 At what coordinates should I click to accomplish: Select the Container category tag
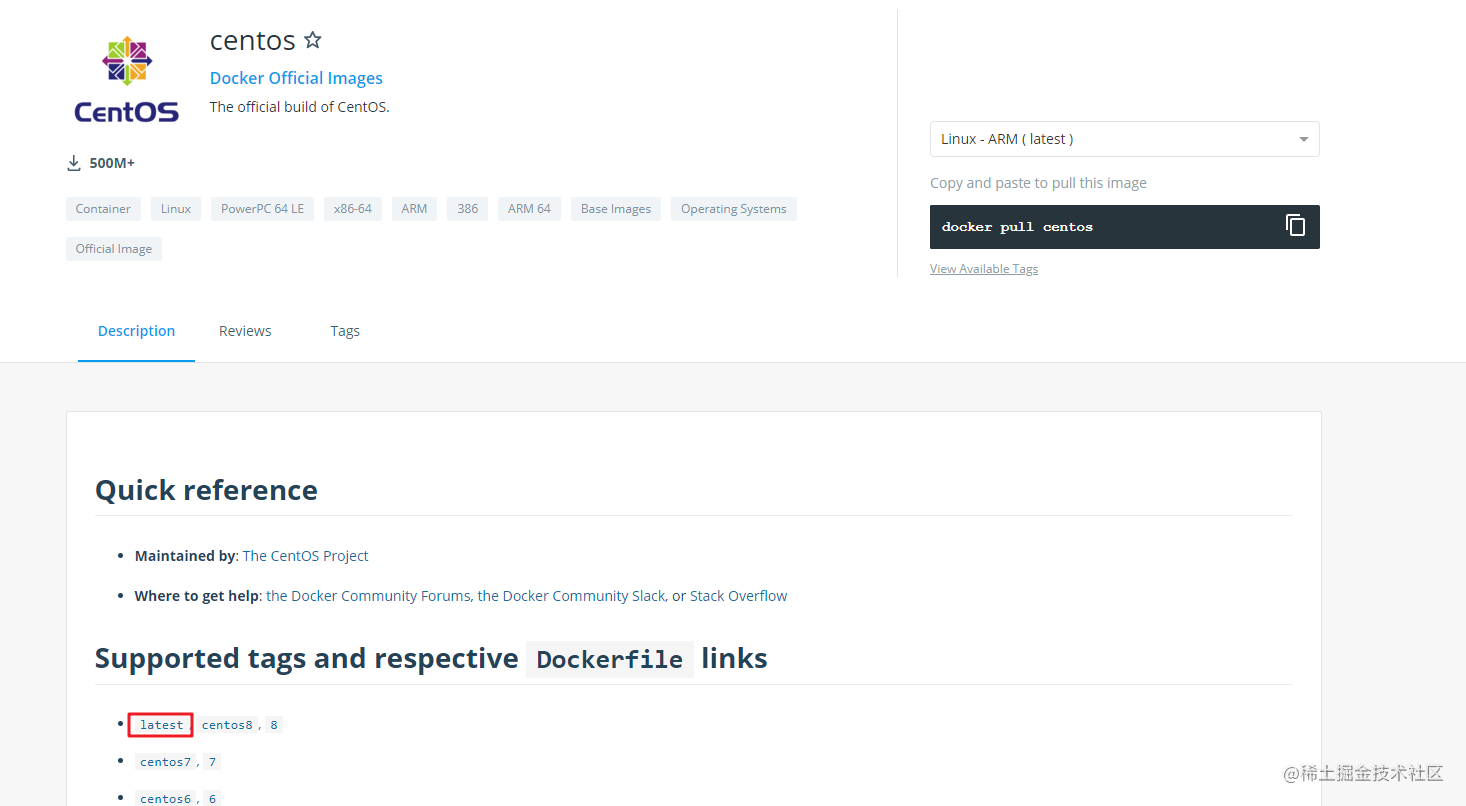point(103,209)
